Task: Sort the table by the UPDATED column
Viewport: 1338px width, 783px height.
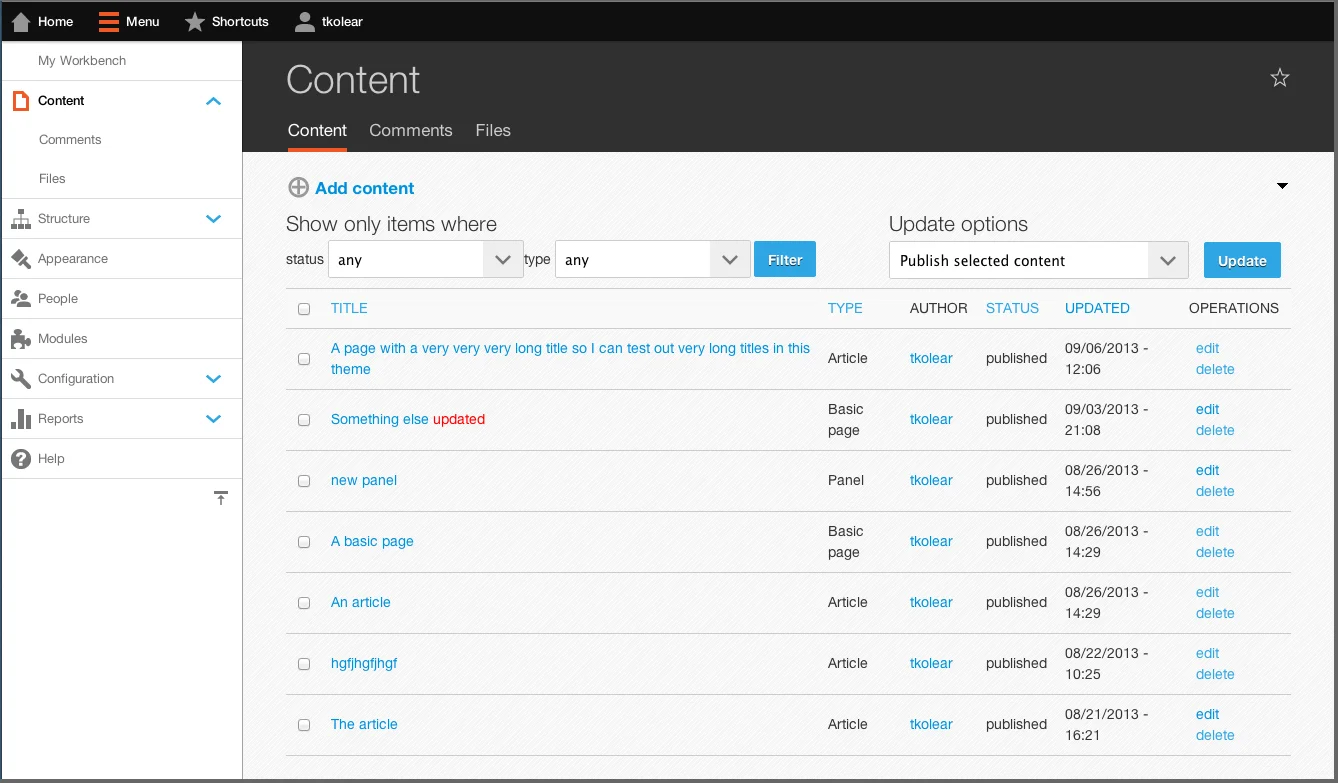Action: 1097,308
